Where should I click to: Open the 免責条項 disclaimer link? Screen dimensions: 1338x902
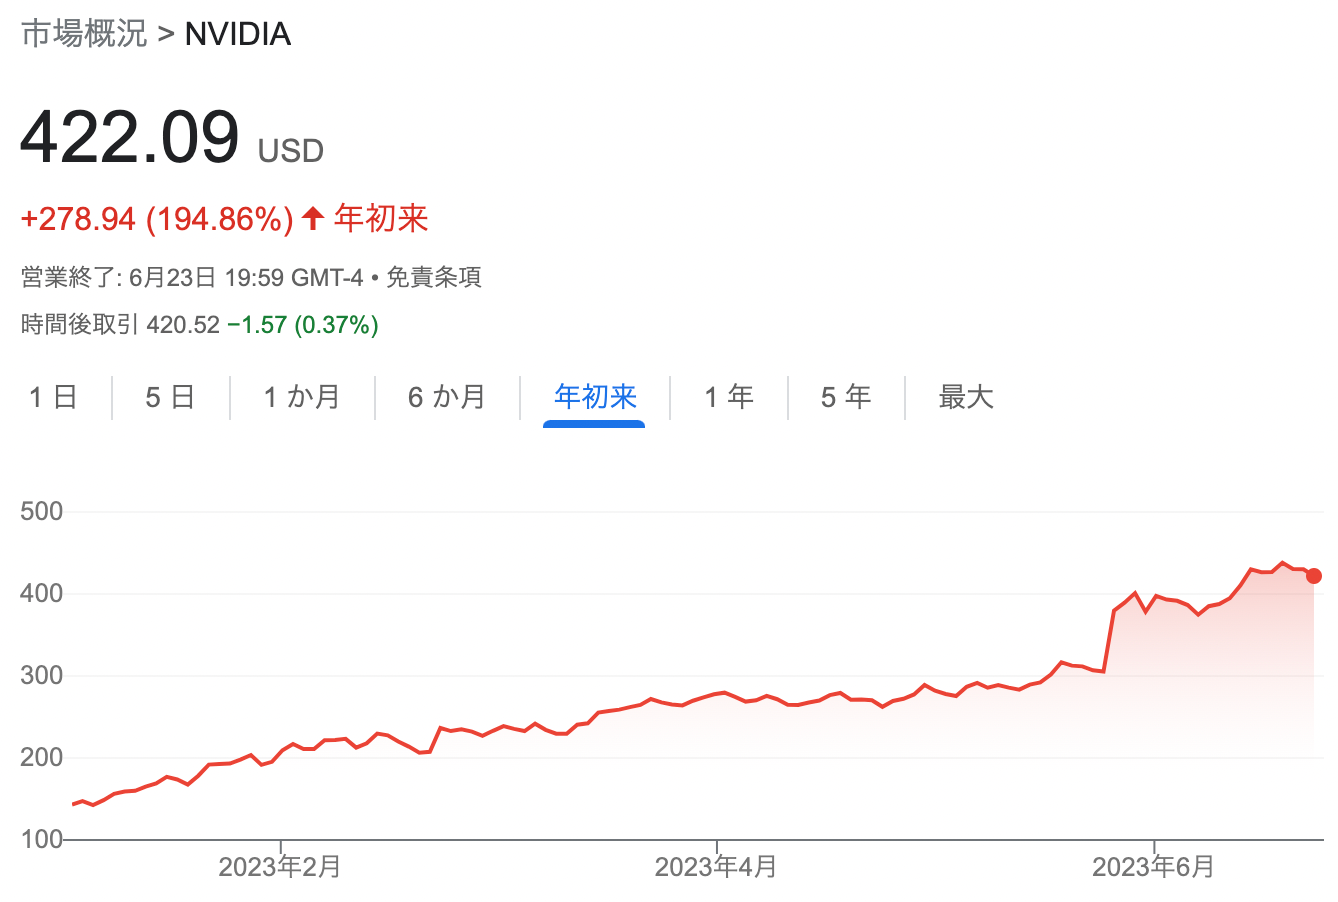pyautogui.click(x=434, y=277)
